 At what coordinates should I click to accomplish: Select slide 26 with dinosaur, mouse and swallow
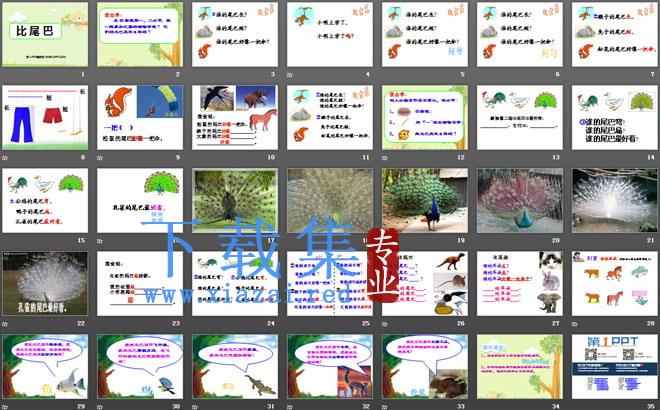pos(425,284)
